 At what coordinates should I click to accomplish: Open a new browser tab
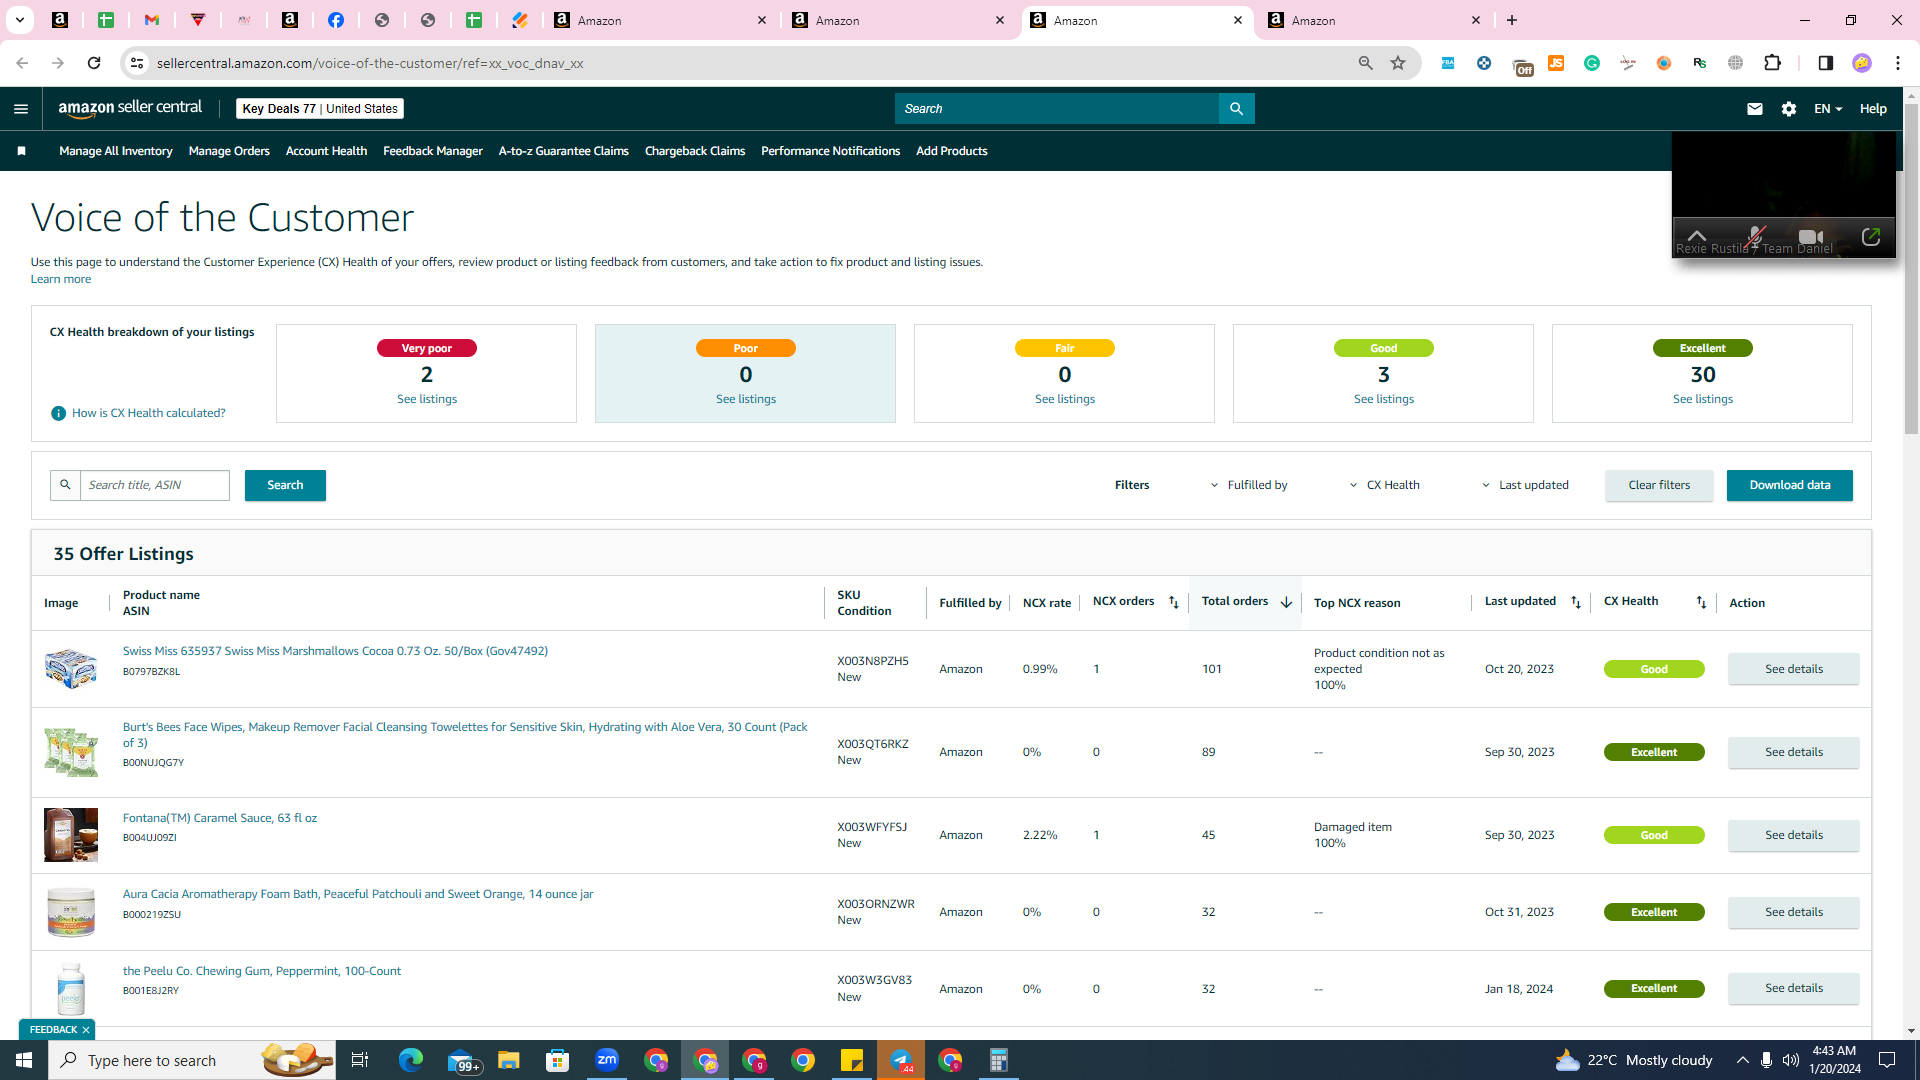click(x=1512, y=20)
